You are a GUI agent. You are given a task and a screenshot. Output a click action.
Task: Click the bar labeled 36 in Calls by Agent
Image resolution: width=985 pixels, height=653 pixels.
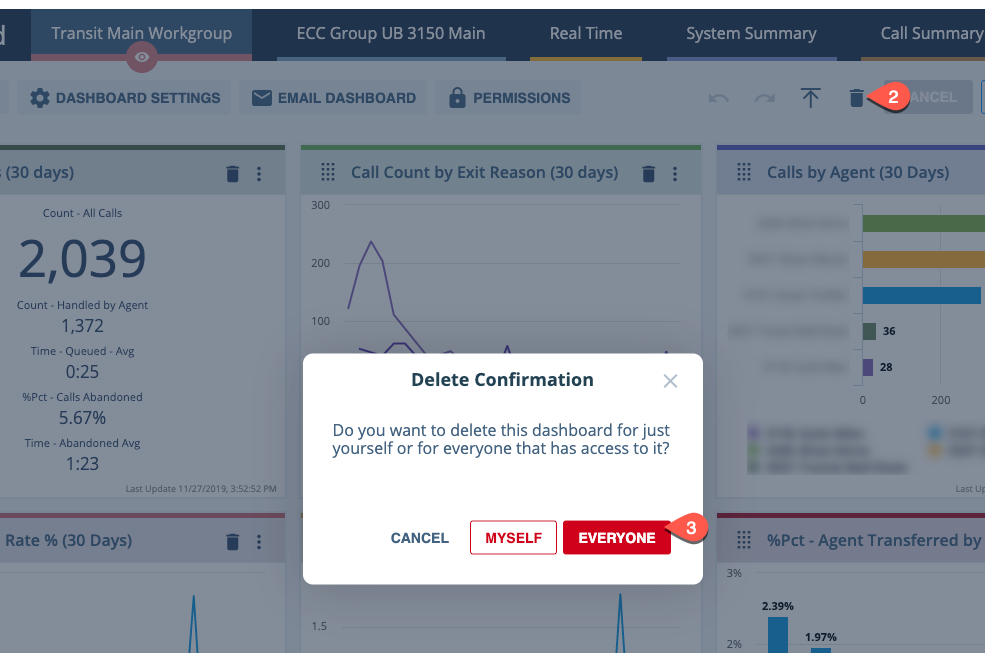869,331
